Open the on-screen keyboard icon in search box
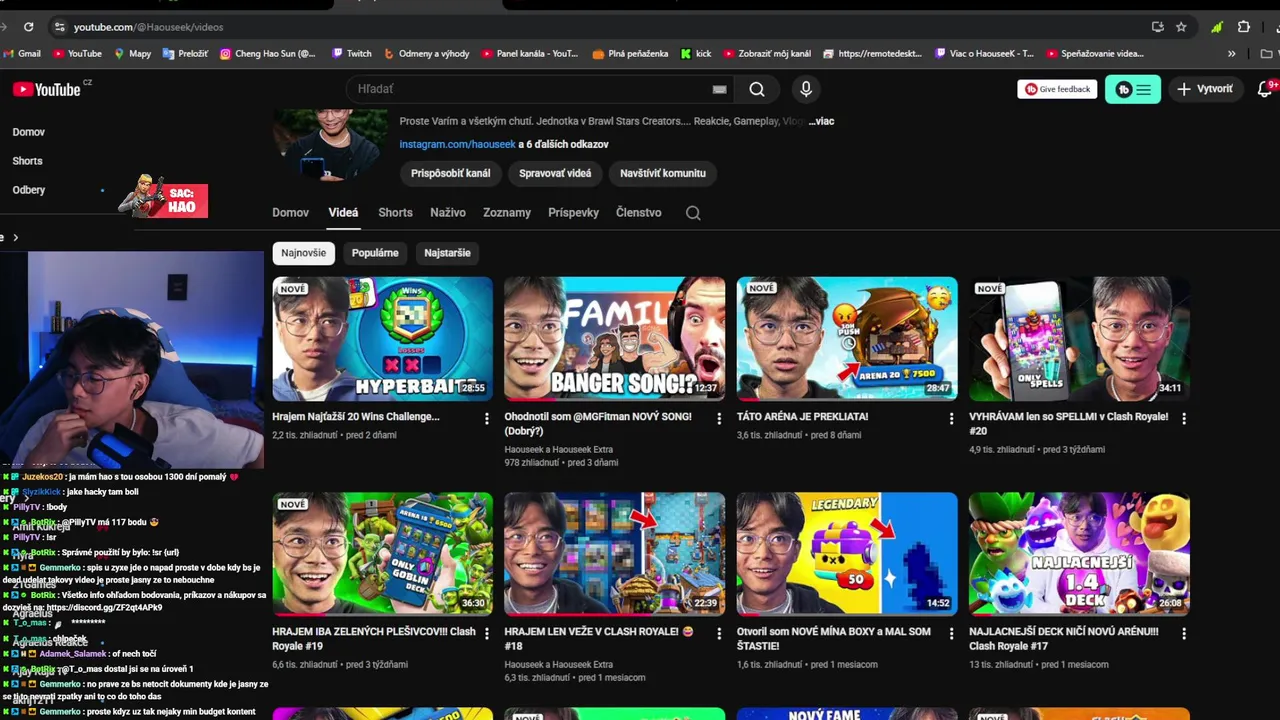Viewport: 1280px width, 720px height. pos(719,89)
